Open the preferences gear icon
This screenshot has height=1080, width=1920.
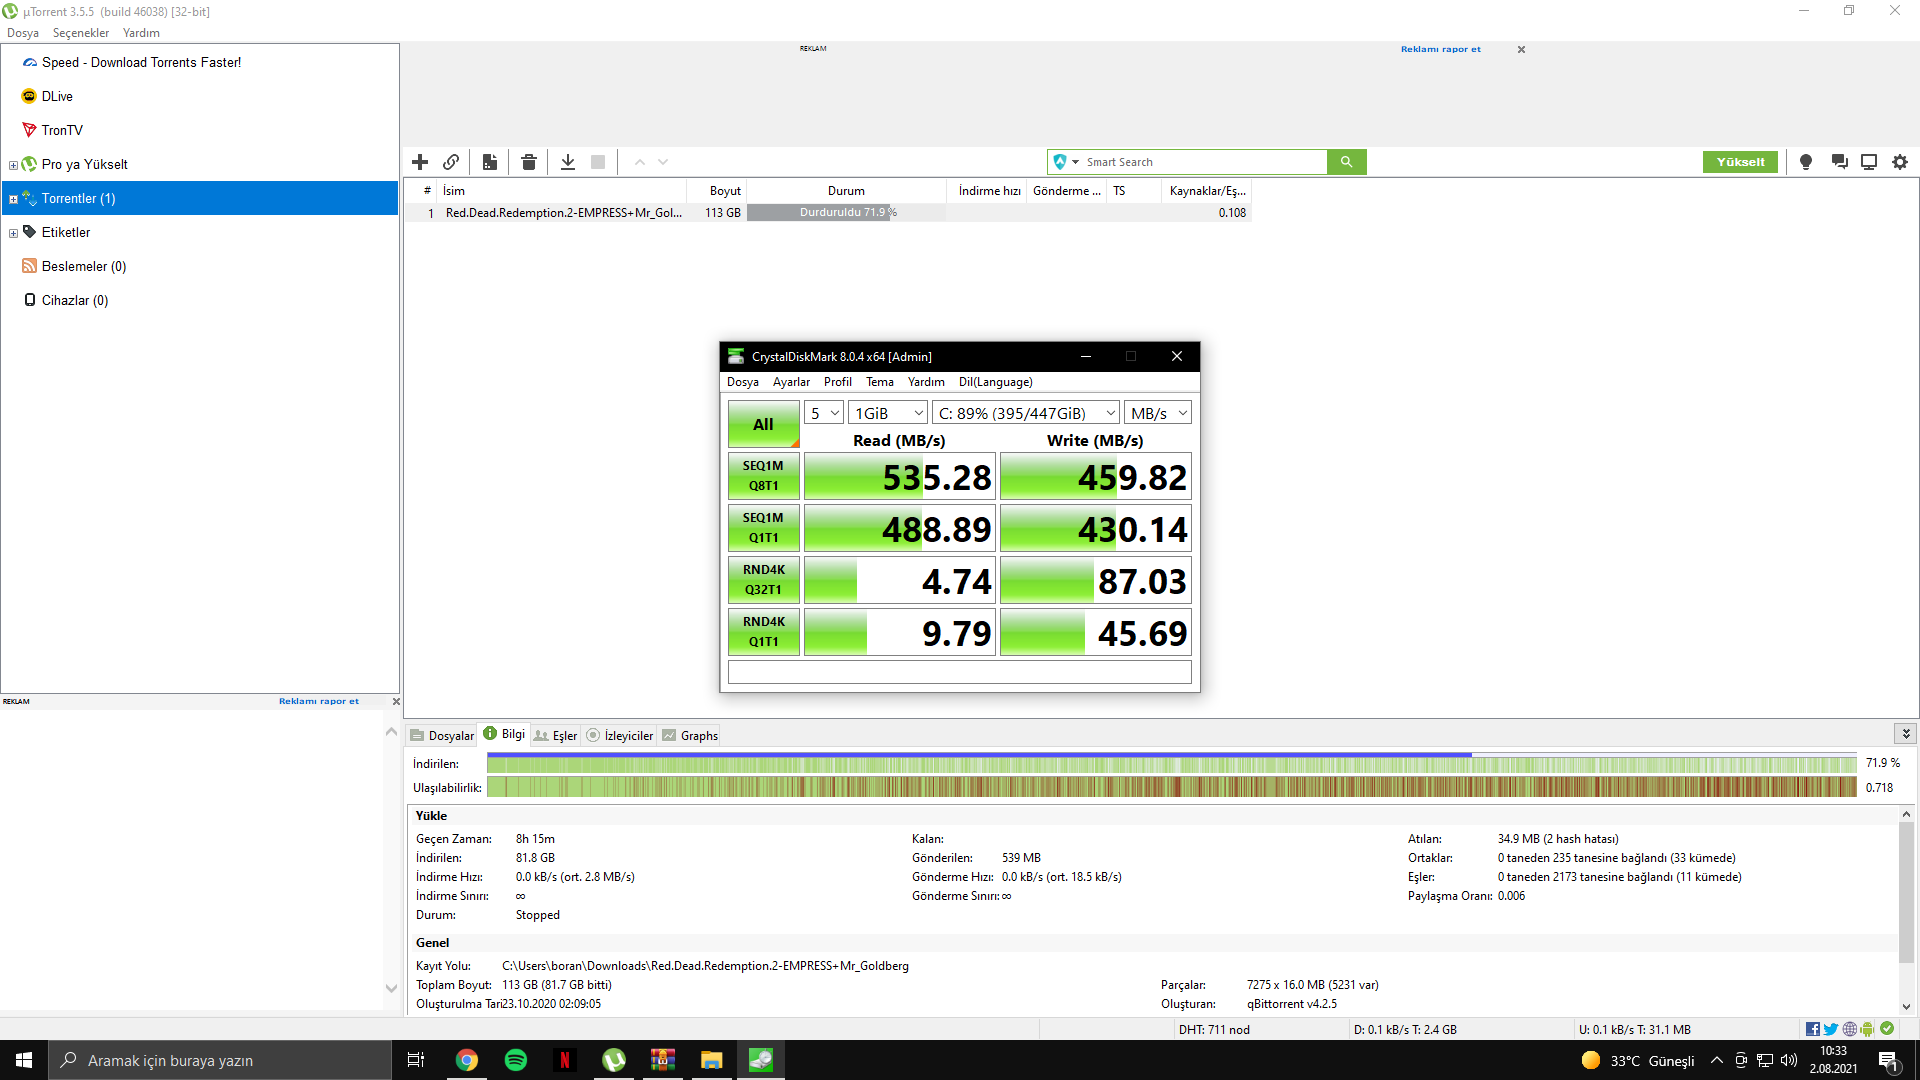(x=1900, y=162)
